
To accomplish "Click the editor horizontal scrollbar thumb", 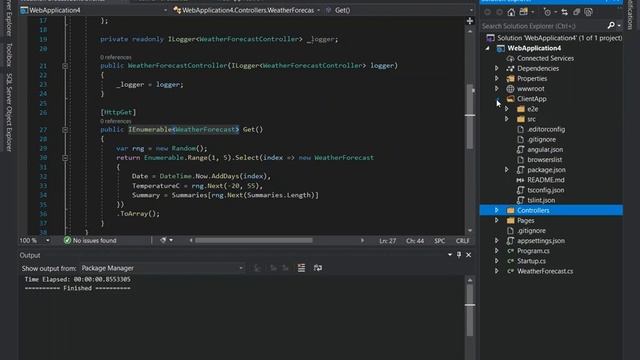I will [253, 240].
